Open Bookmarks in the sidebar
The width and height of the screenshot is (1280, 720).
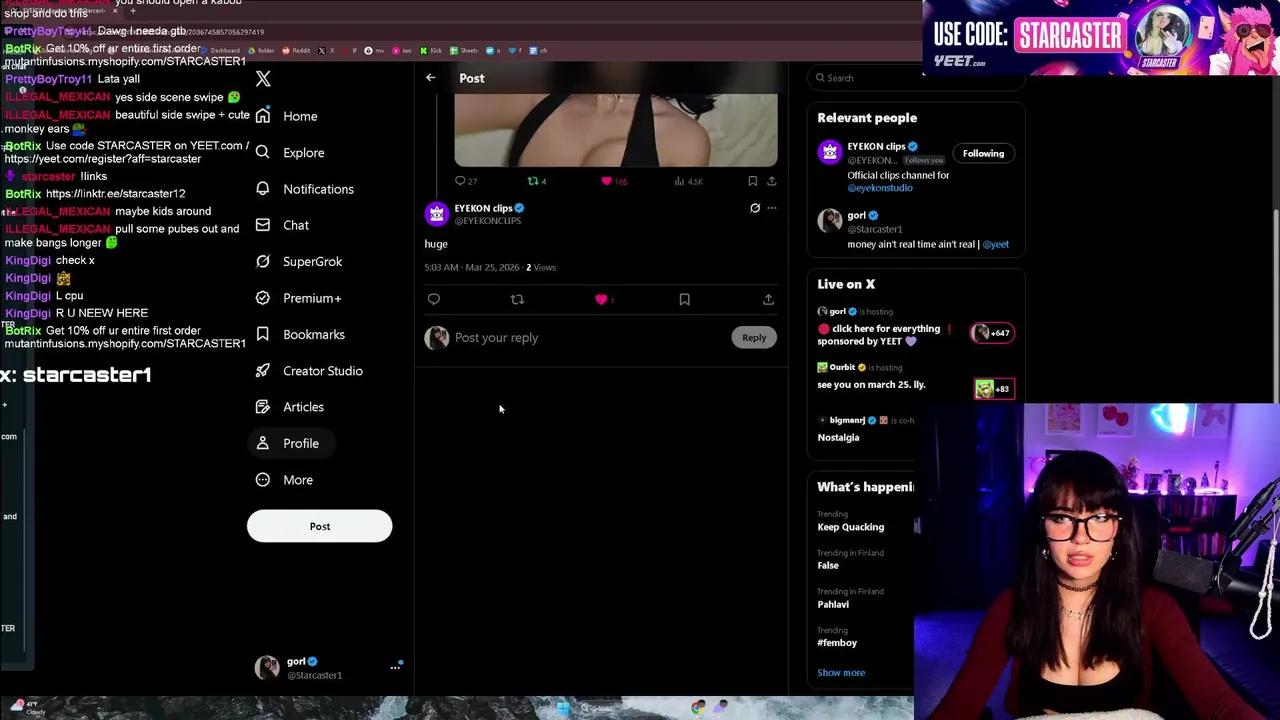point(300,334)
